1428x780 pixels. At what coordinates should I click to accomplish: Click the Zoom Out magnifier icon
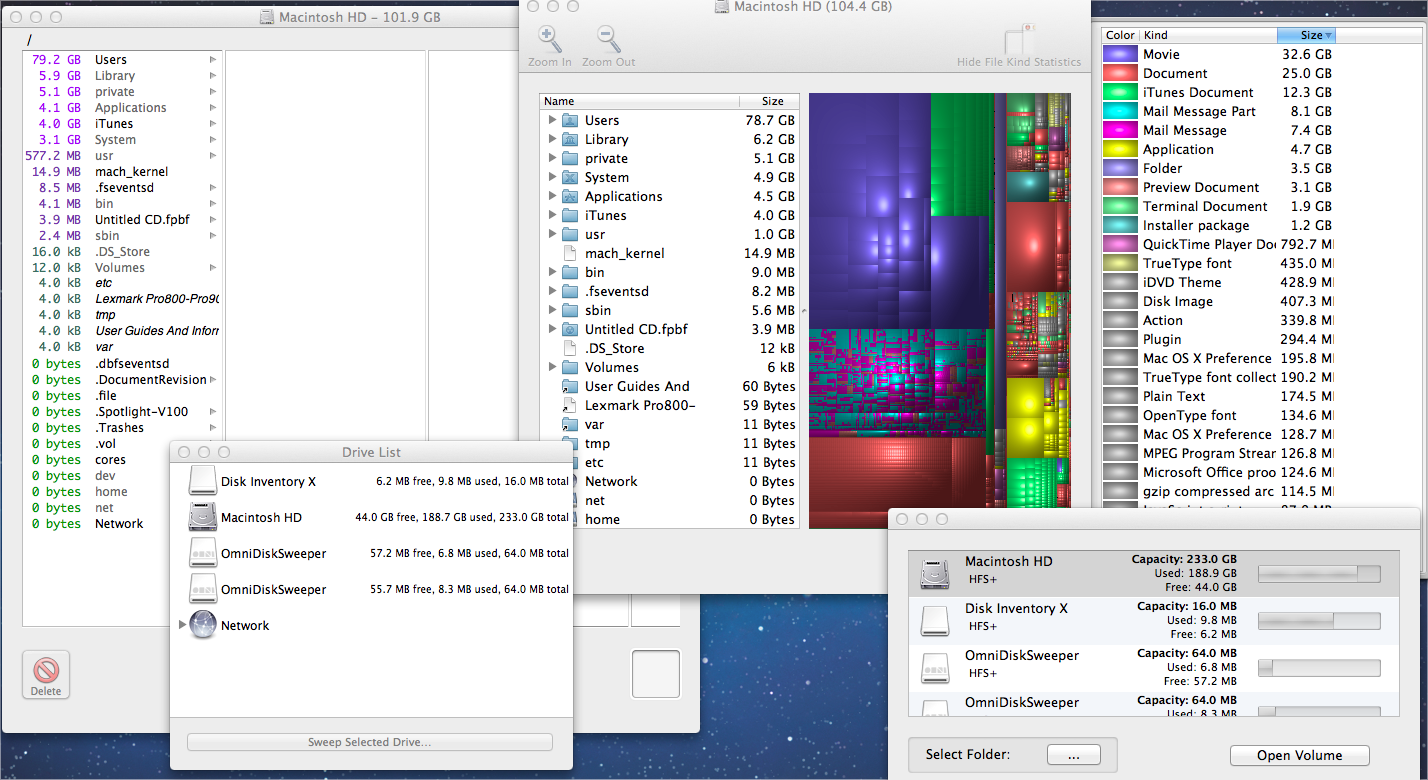coord(608,39)
